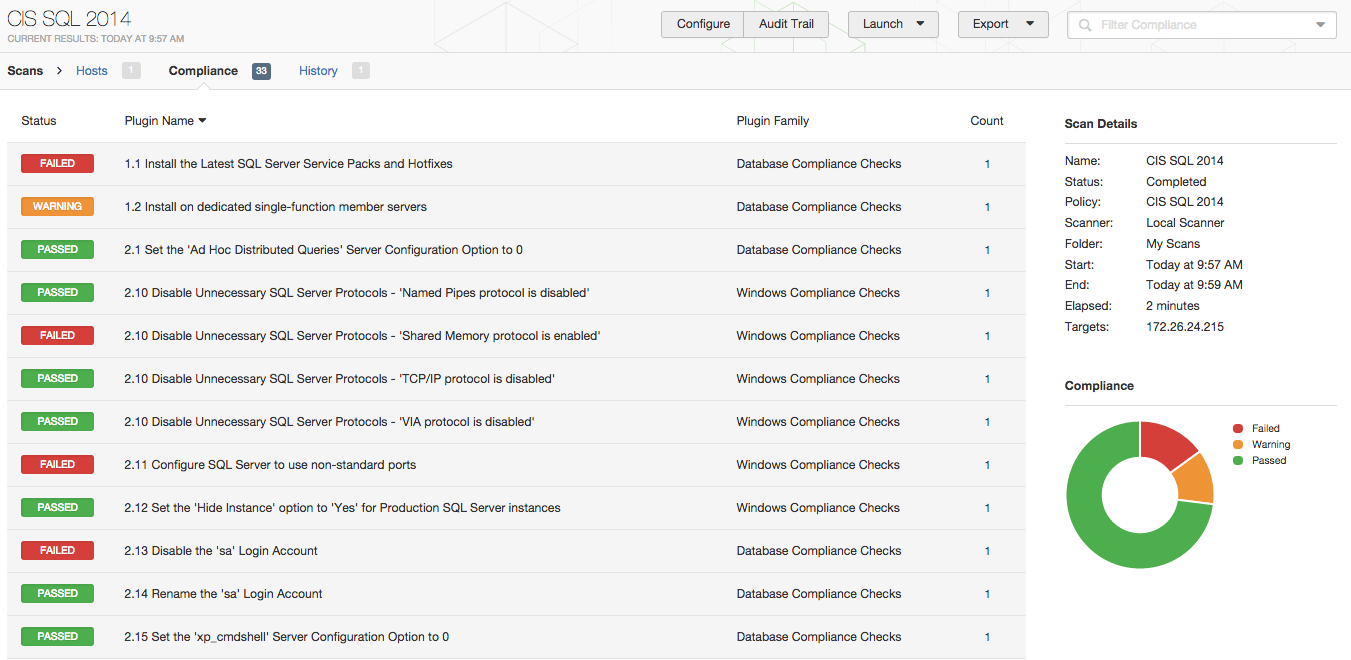This screenshot has height=660, width=1351.
Task: Click the orange Warning slice of the donut chart
Action: (x=1194, y=480)
